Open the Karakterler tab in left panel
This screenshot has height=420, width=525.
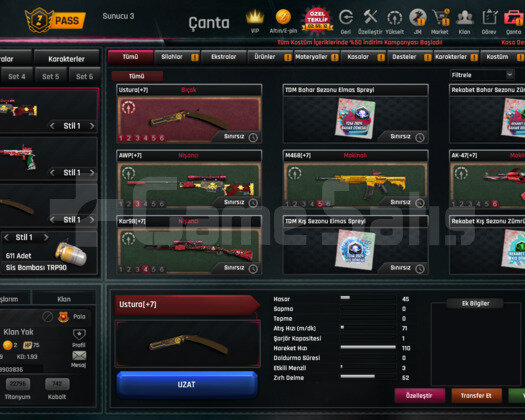point(66,59)
